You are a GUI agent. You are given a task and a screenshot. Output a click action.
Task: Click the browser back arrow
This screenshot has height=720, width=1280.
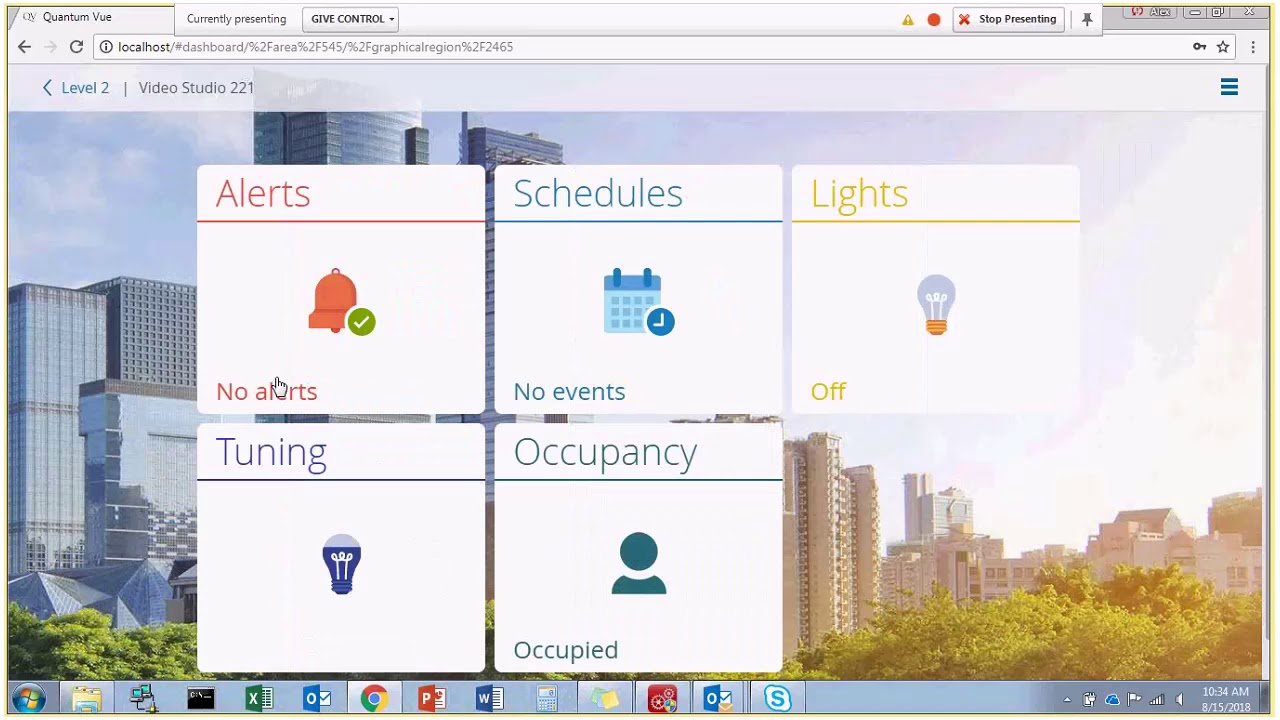(25, 46)
